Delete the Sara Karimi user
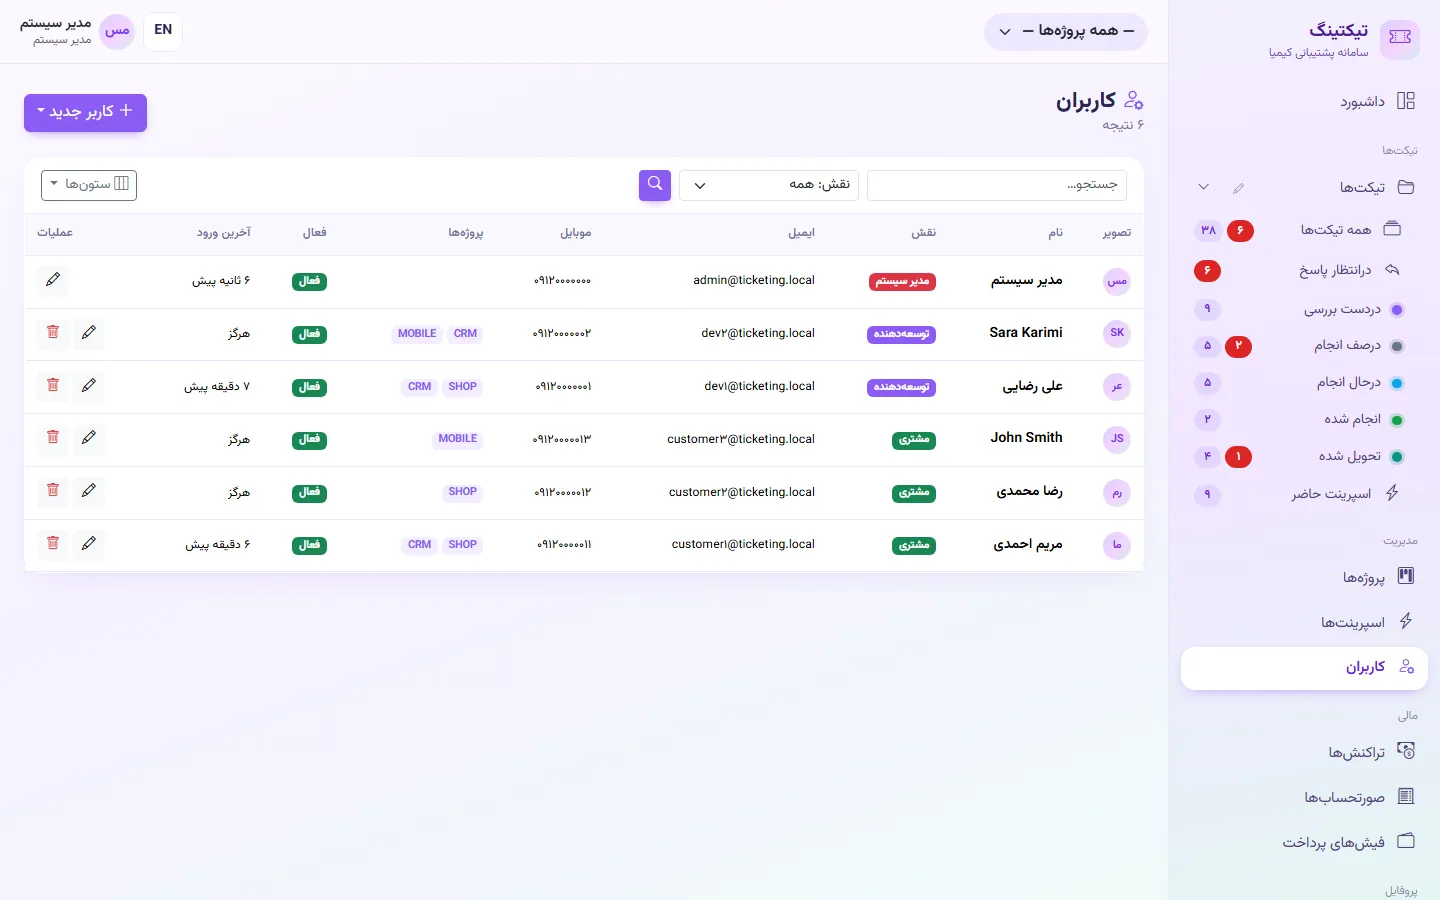This screenshot has height=900, width=1440. (53, 333)
